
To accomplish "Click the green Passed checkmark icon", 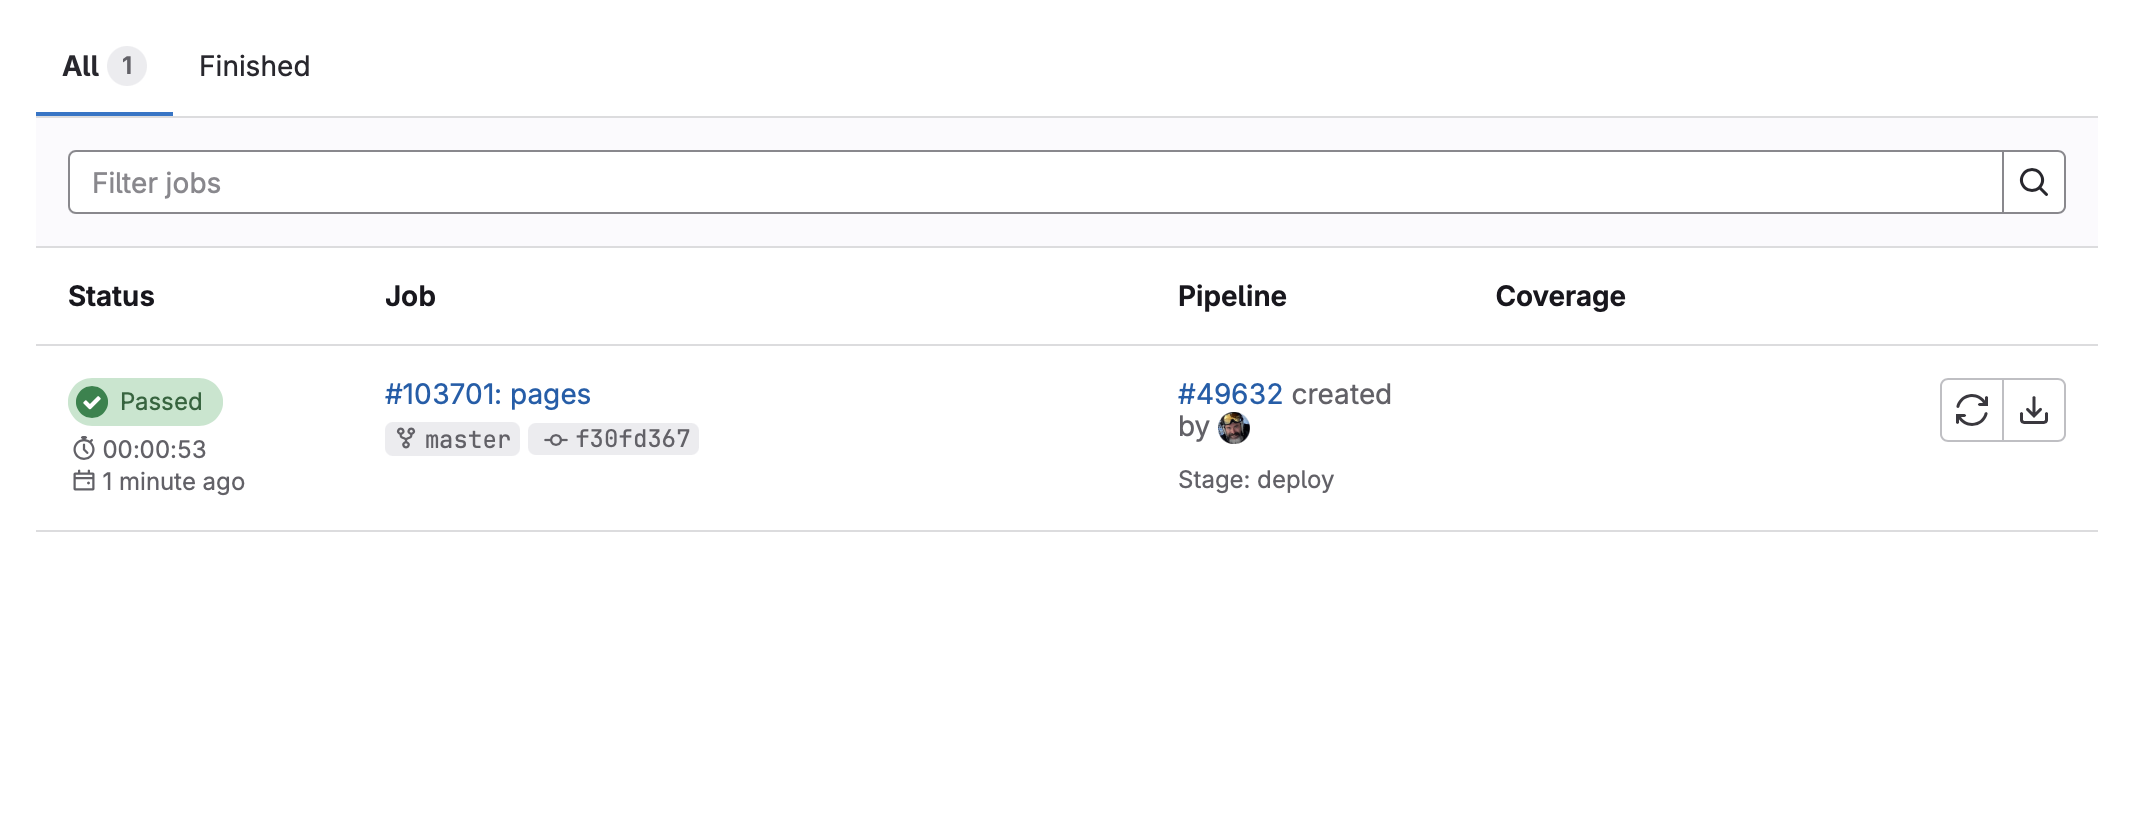I will click(93, 402).
